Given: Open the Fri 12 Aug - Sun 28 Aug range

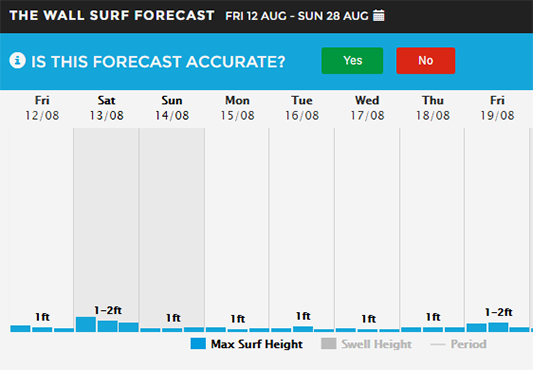Looking at the screenshot, I should pyautogui.click(x=297, y=16).
